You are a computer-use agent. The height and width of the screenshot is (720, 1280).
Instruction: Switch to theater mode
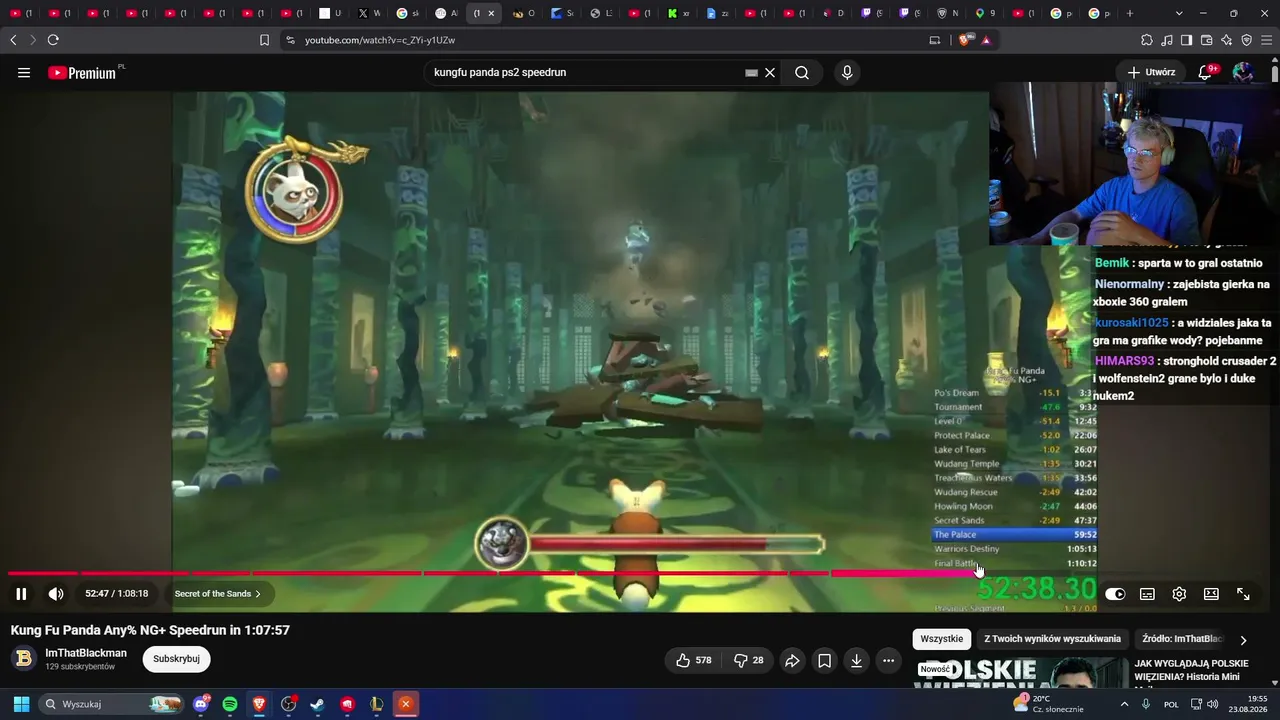[x=1211, y=594]
